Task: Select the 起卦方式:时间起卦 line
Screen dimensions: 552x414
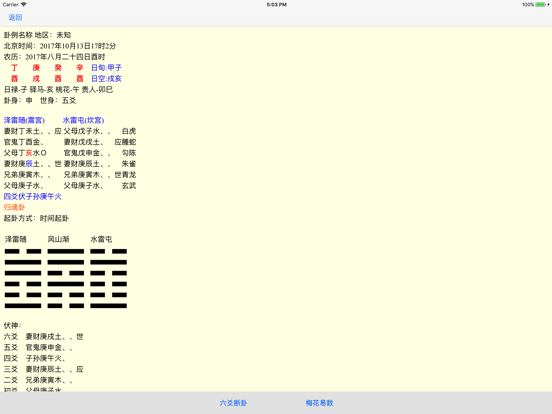Action: coord(36,218)
